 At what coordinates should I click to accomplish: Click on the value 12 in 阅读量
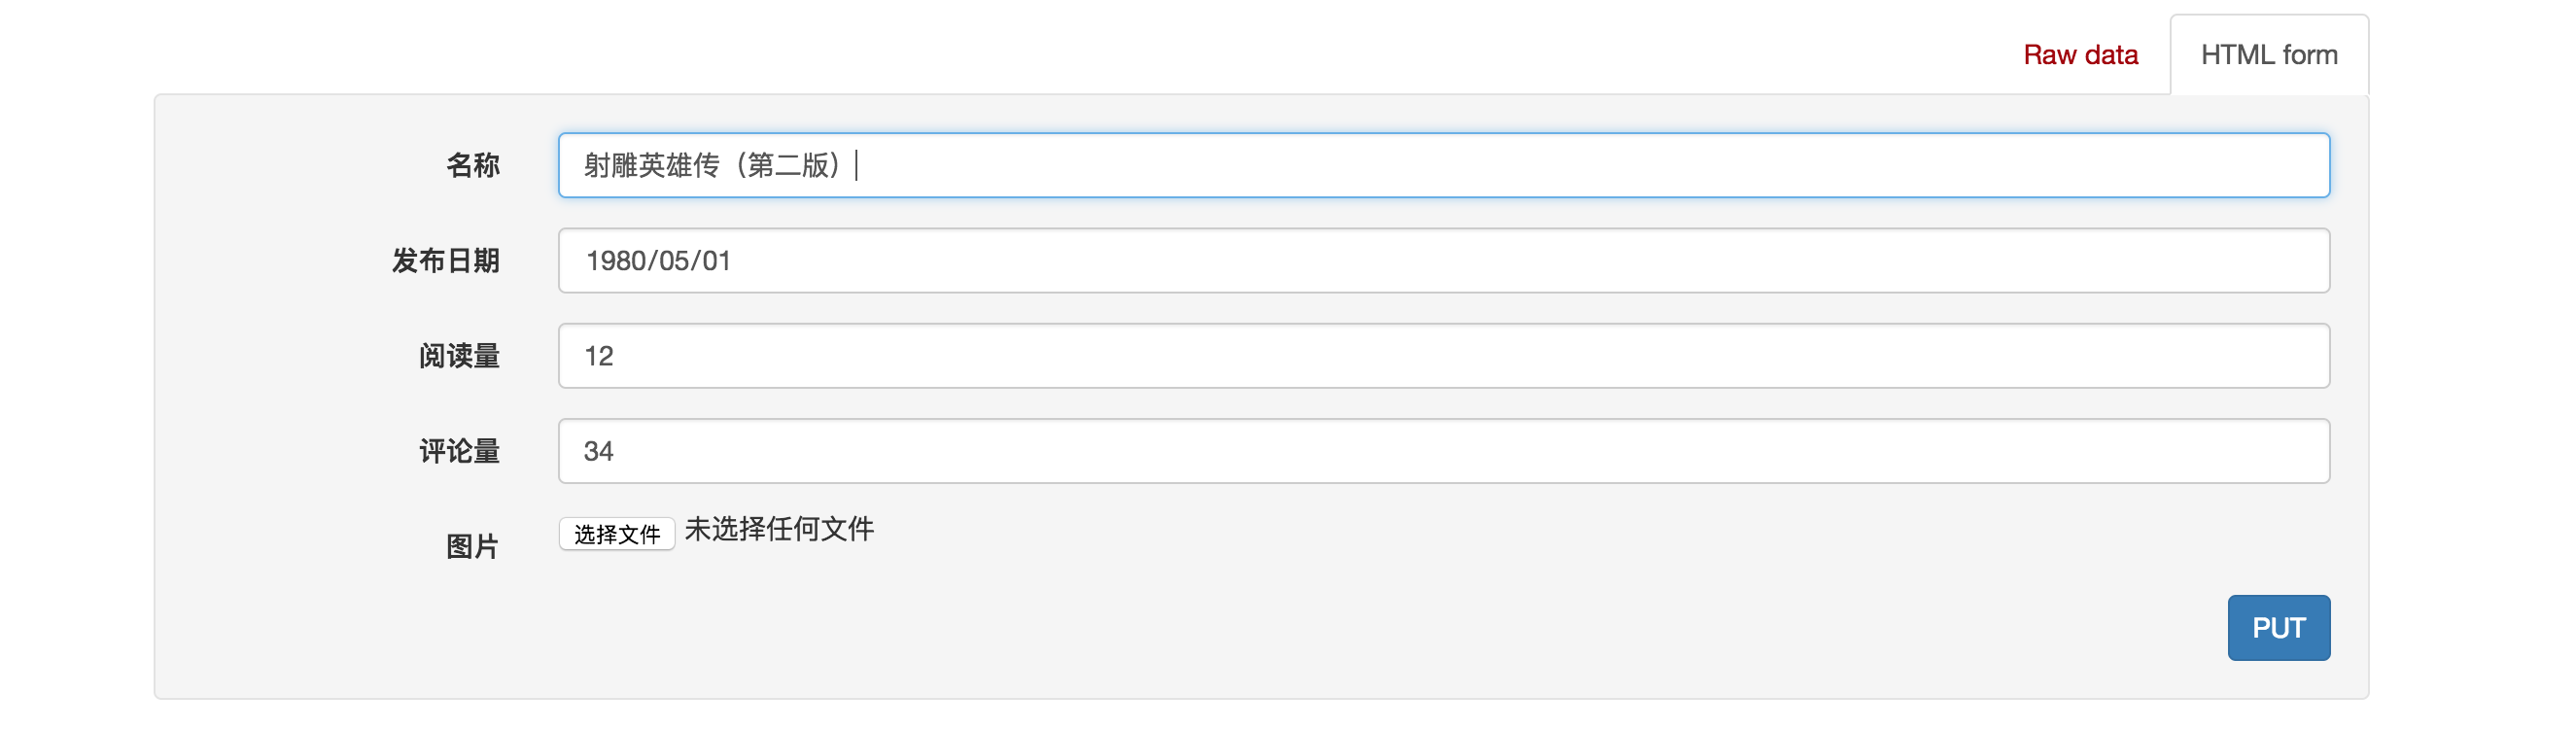pyautogui.click(x=598, y=356)
